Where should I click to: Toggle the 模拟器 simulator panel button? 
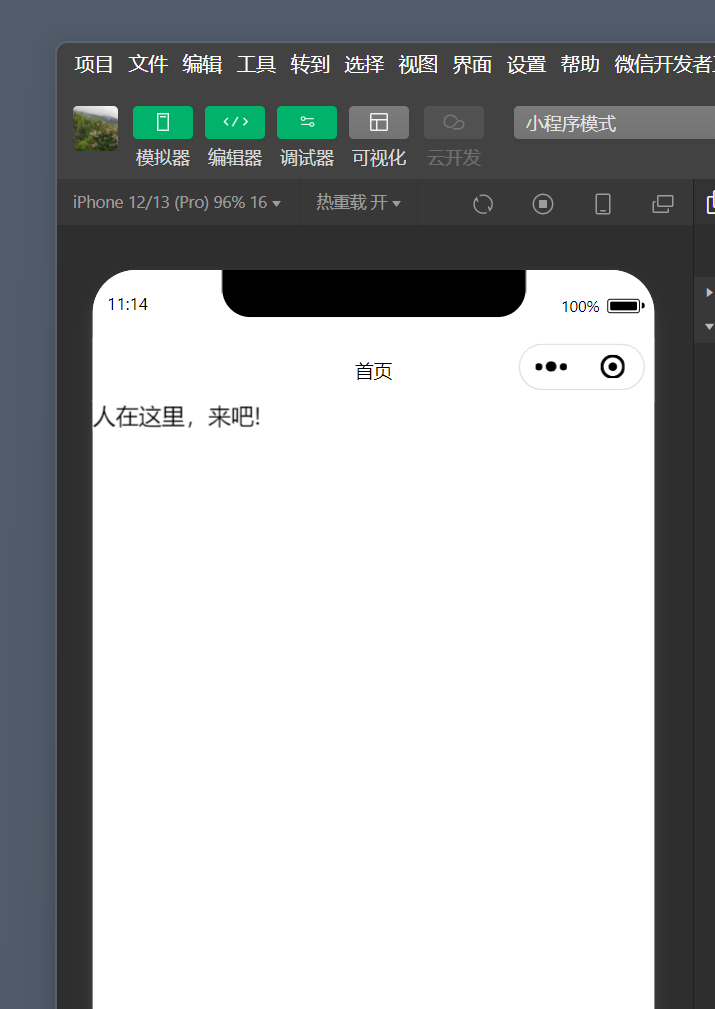click(x=163, y=122)
